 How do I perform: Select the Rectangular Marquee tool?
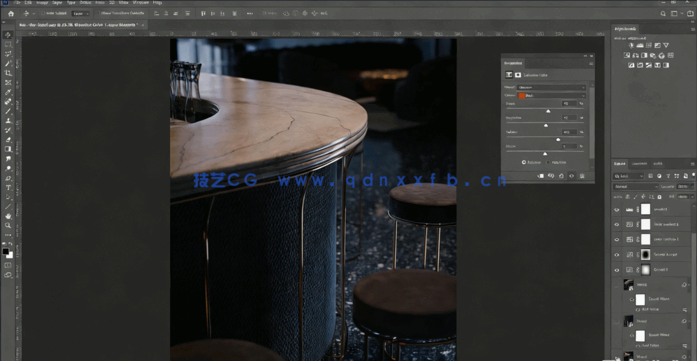click(8, 44)
